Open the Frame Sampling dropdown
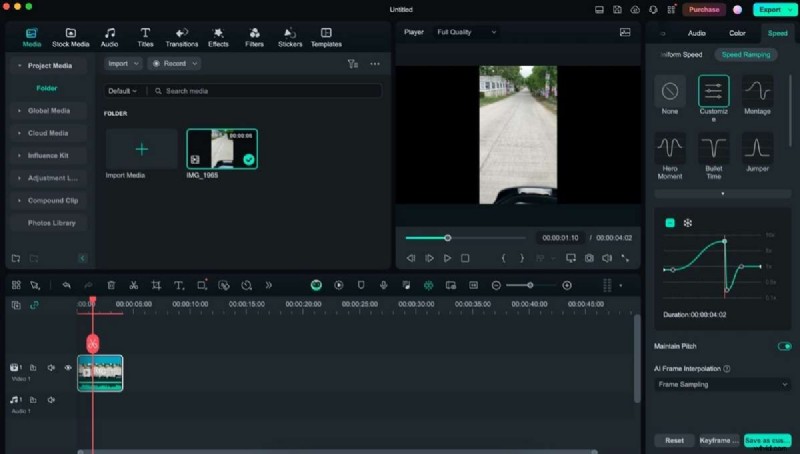The image size is (800, 454). (x=723, y=385)
